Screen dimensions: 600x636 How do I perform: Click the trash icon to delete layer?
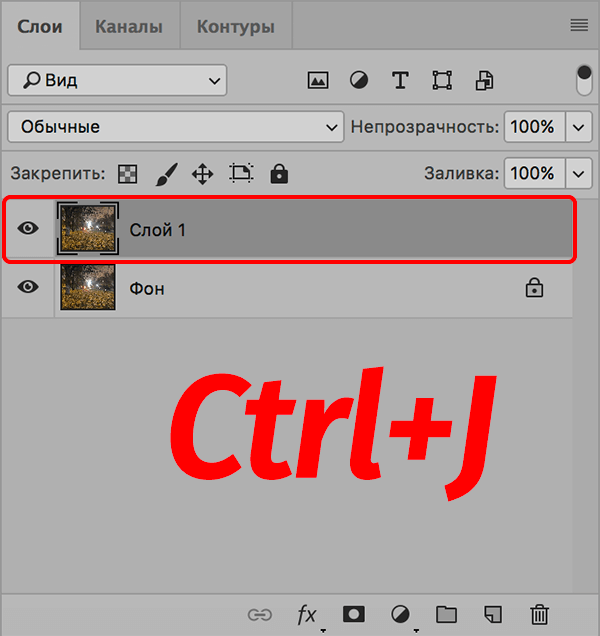[x=540, y=614]
